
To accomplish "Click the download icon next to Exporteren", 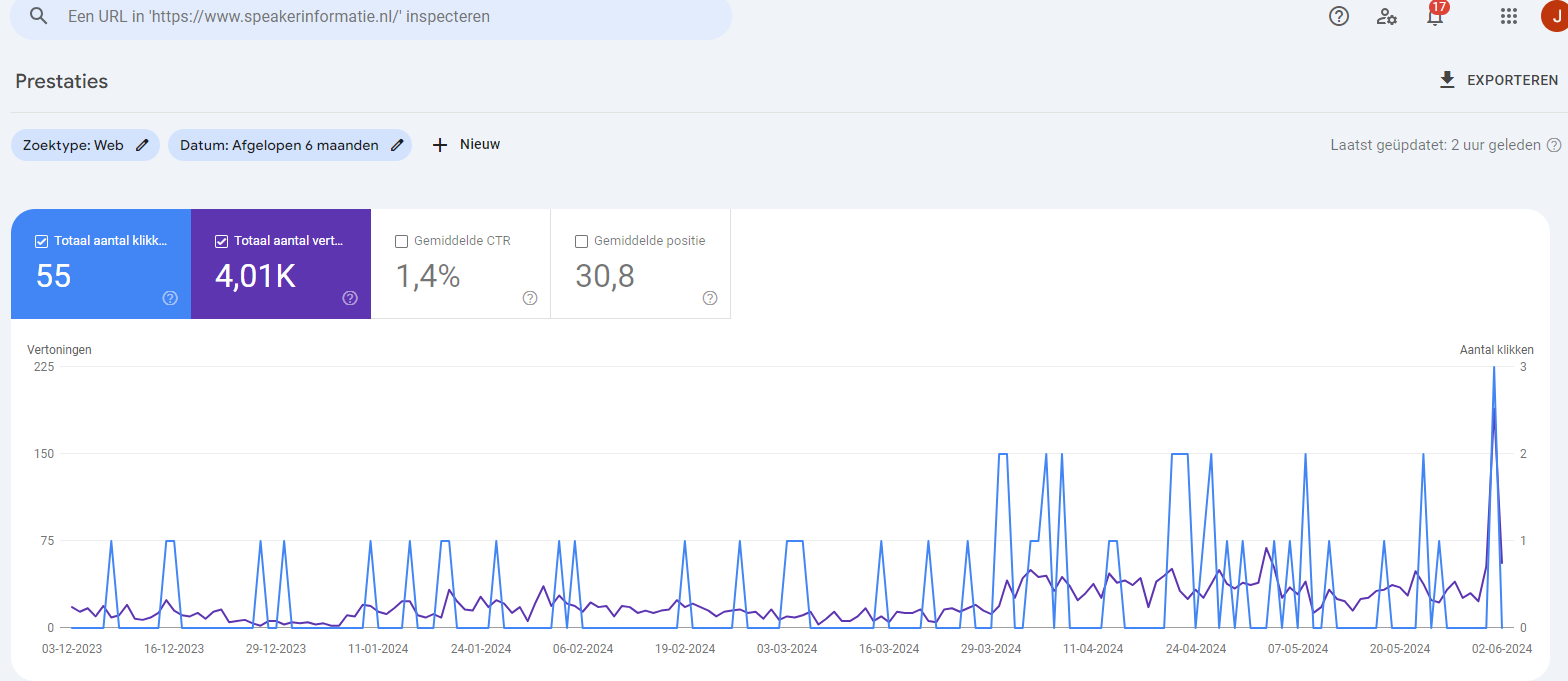I will click(x=1447, y=80).
